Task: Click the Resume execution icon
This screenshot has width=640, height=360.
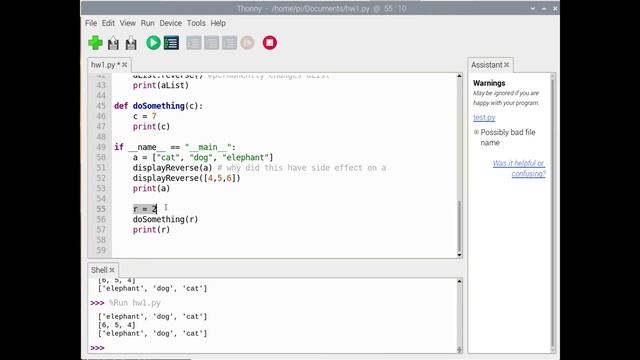Action: click(247, 43)
